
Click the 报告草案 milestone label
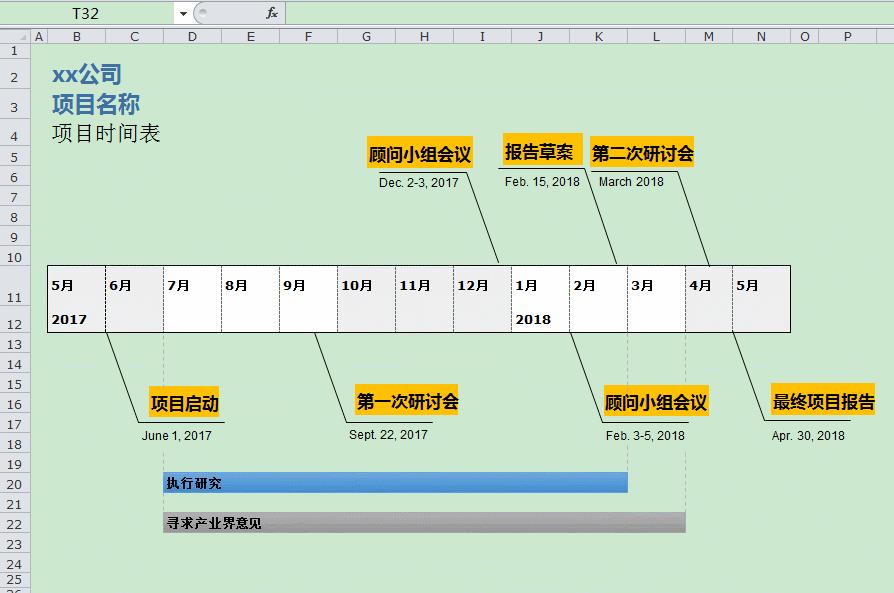click(x=541, y=150)
